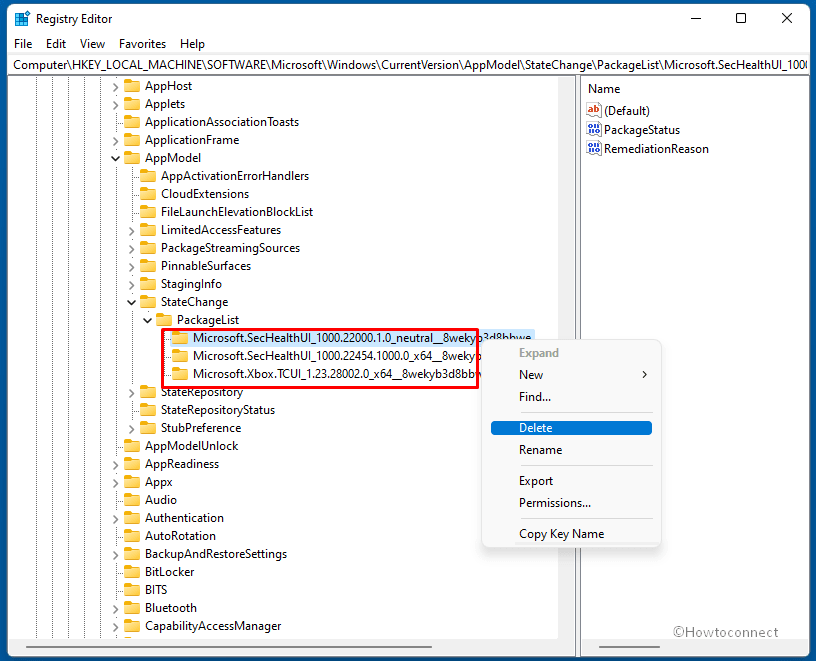This screenshot has height=661, width=816.
Task: Collapse the PackageList tree node
Action: coord(148,320)
